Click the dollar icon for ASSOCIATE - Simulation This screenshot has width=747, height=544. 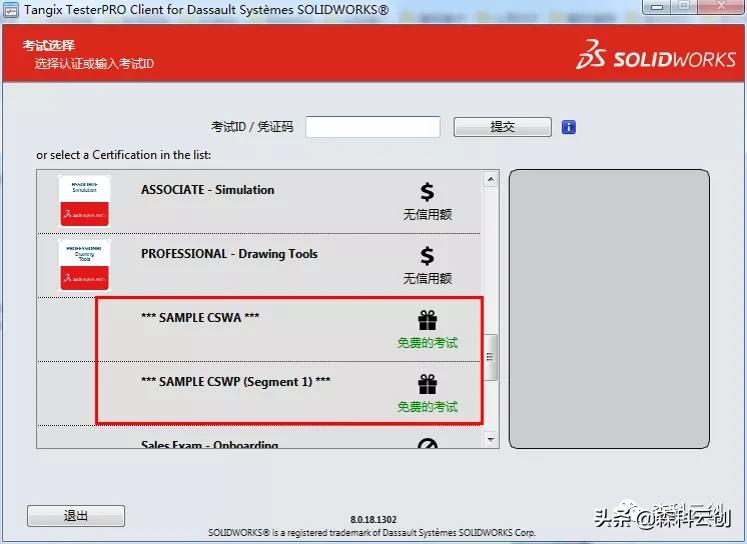coord(427,192)
